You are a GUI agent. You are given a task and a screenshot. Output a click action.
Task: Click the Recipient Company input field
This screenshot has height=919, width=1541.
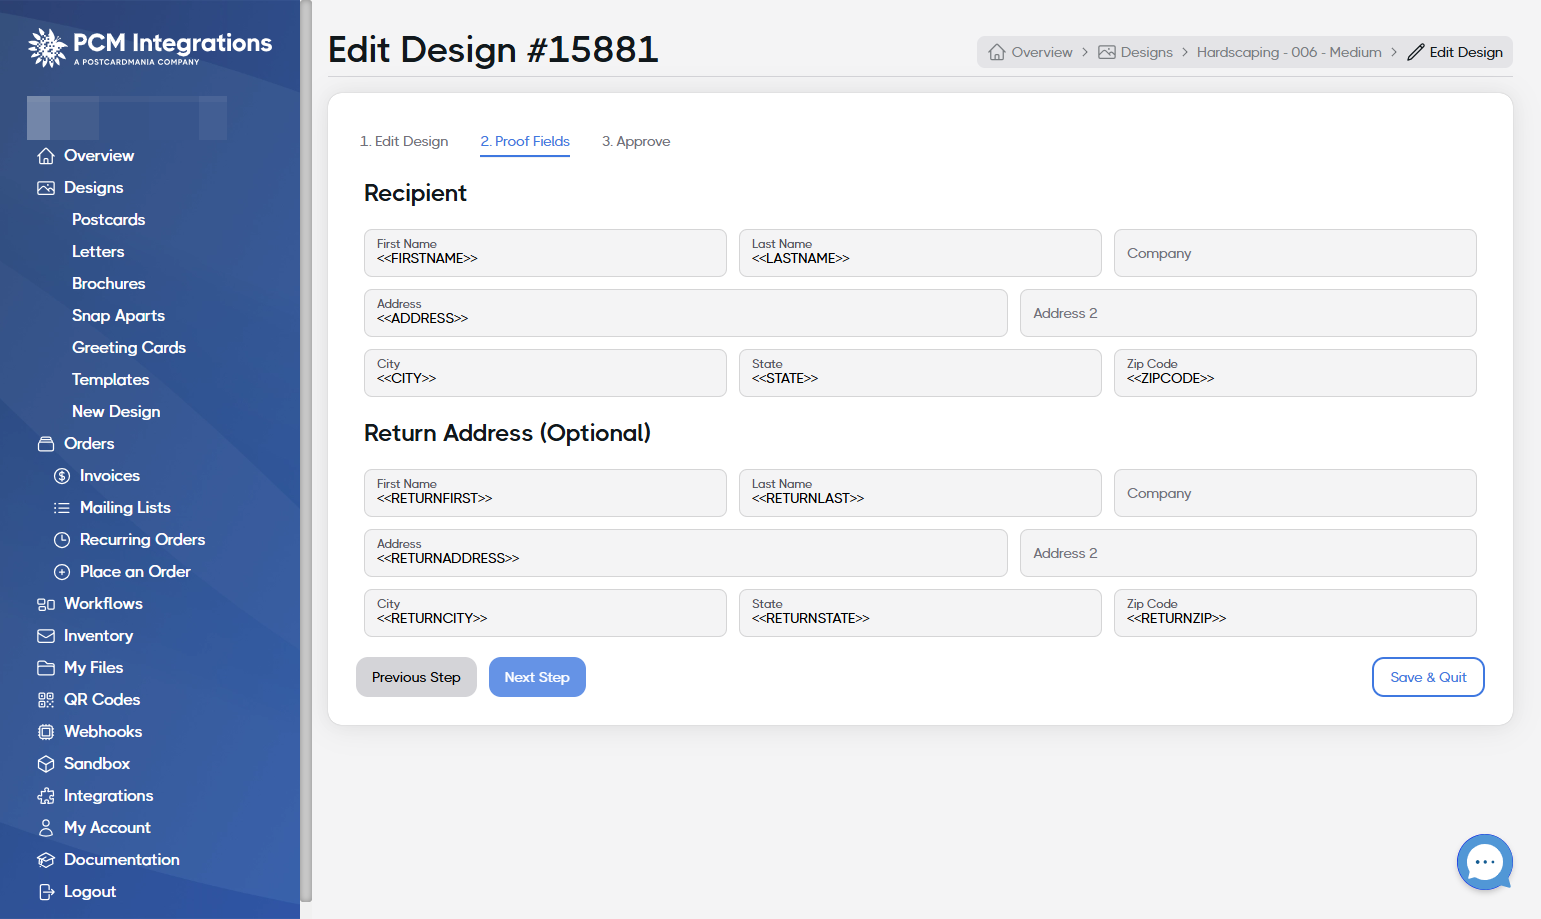(1295, 253)
